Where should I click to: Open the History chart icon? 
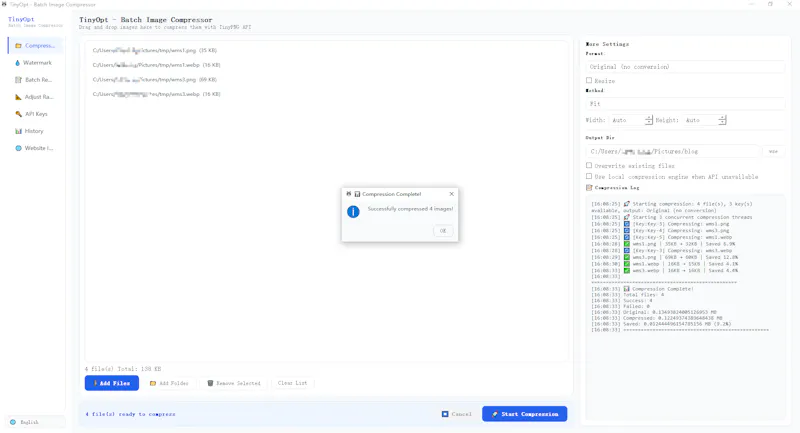18,131
